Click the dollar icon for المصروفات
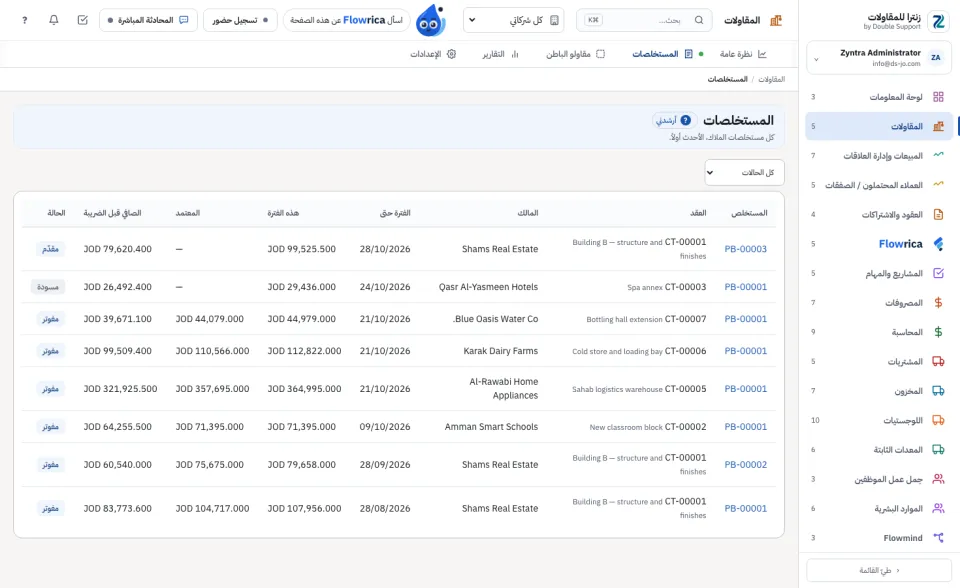This screenshot has width=960, height=588. click(938, 303)
